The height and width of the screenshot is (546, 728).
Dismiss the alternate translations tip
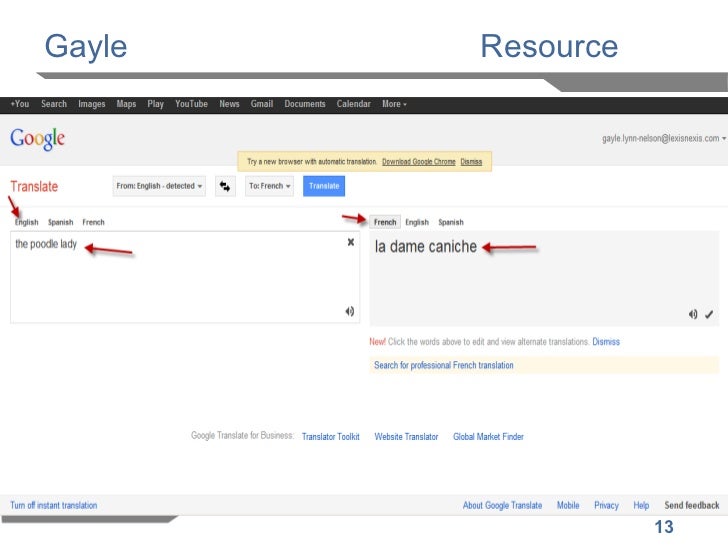[606, 342]
